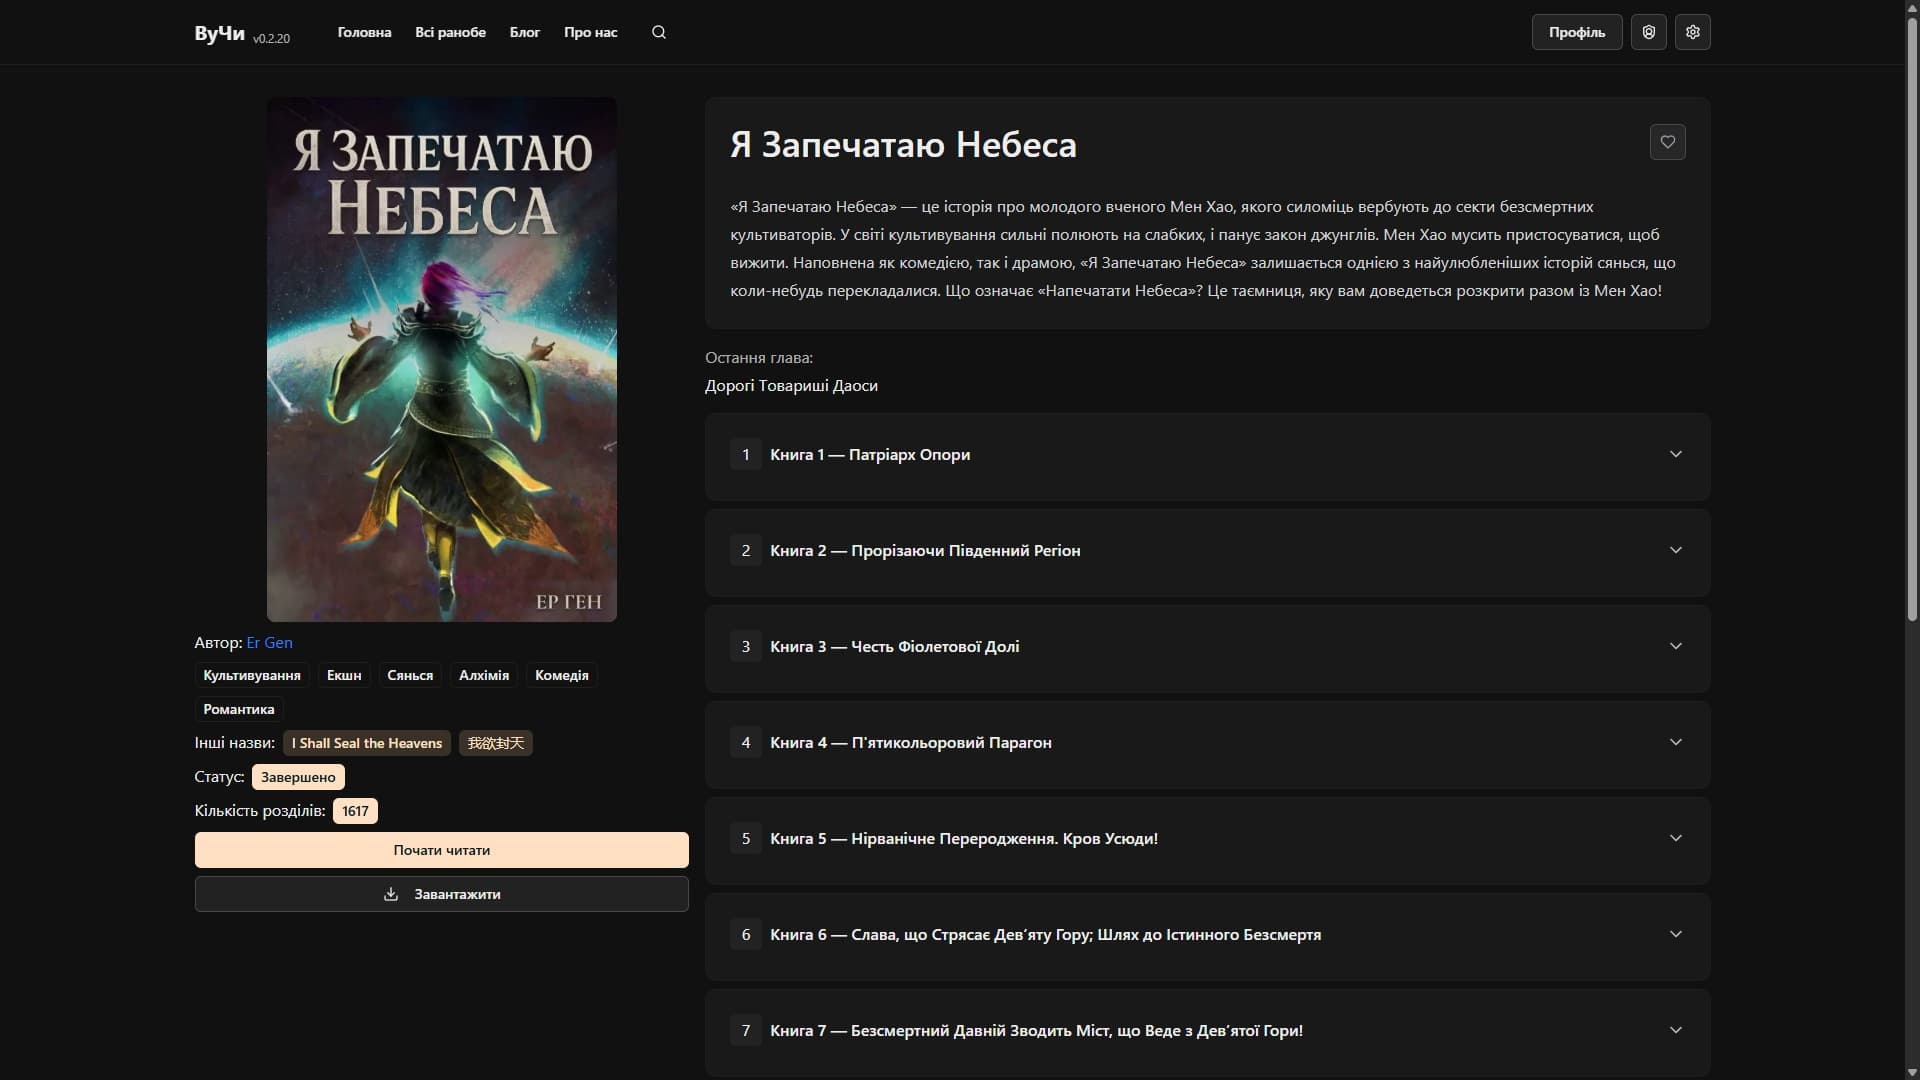Viewport: 1920px width, 1080px height.
Task: Click the 1617 chapter count badge
Action: 355,811
